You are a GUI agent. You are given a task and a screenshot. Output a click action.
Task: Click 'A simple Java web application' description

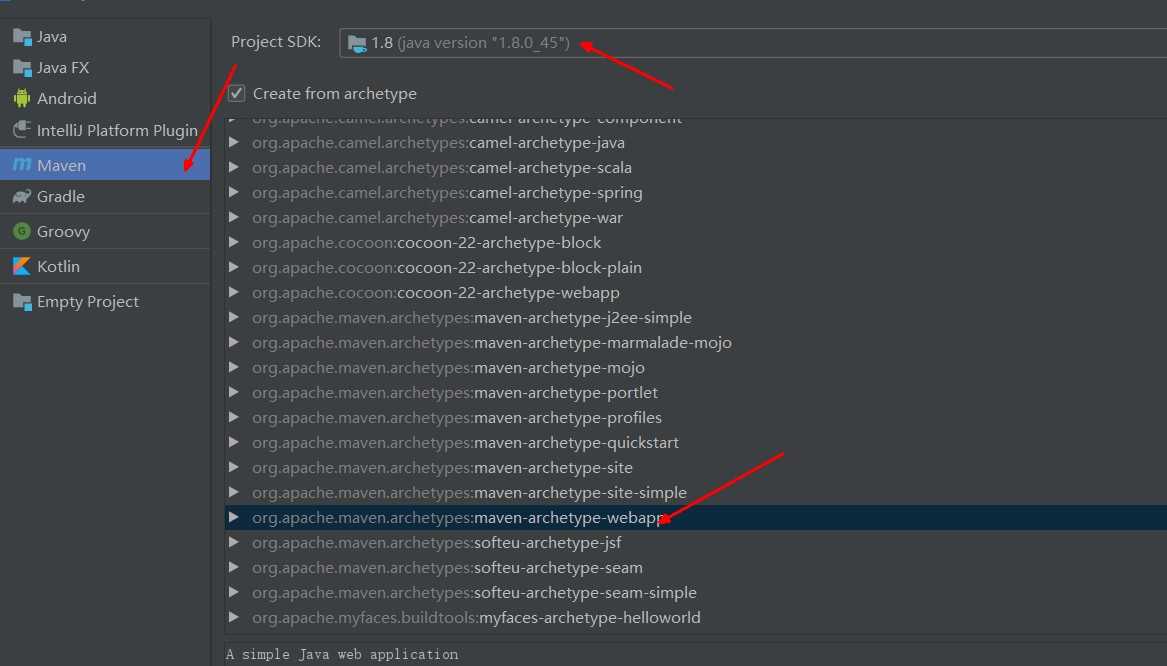coord(342,654)
